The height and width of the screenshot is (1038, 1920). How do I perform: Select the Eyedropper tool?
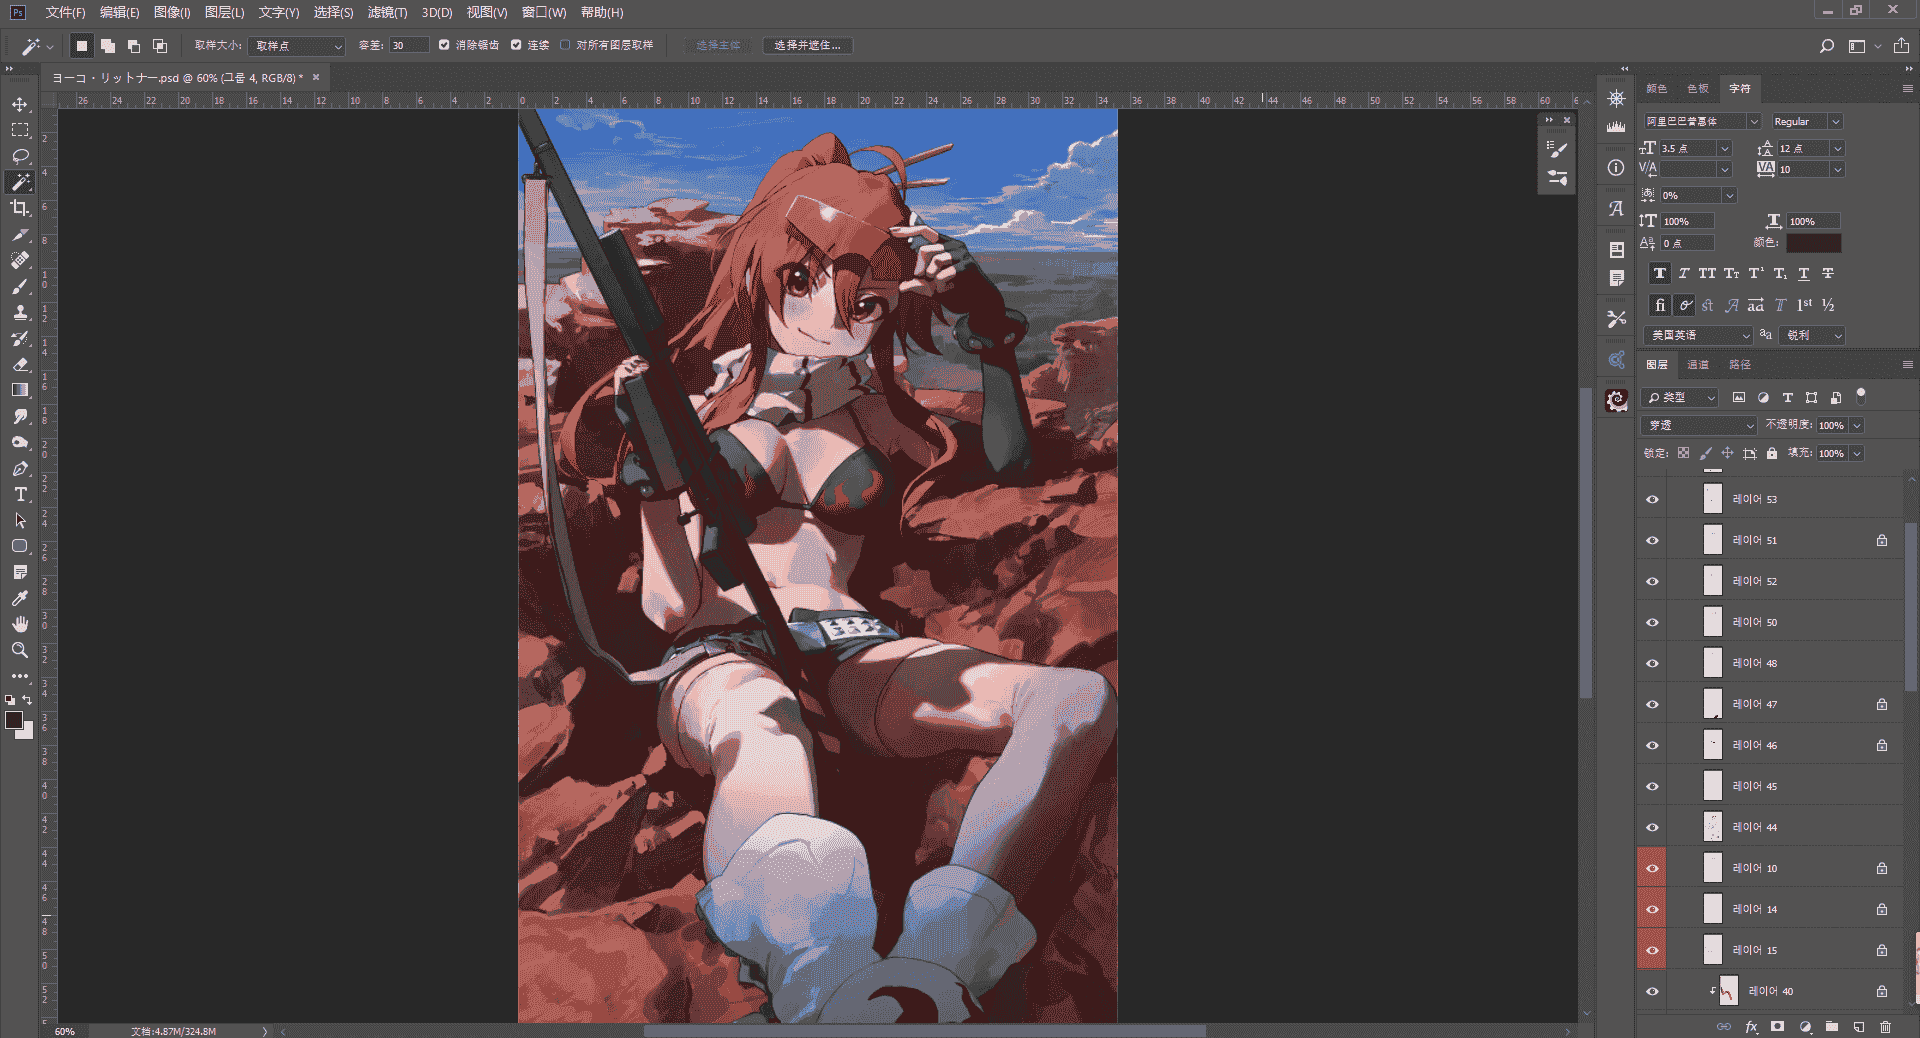(20, 598)
